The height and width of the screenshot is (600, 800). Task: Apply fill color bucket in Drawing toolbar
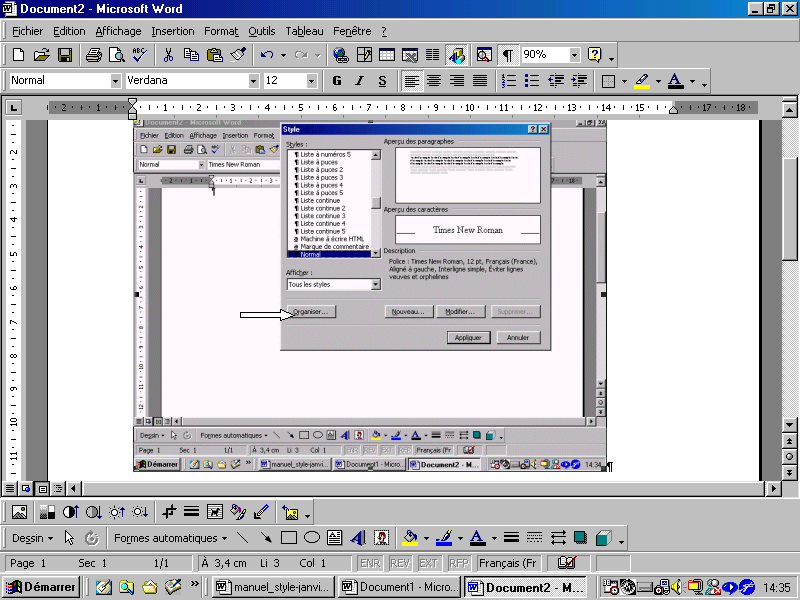(x=411, y=538)
